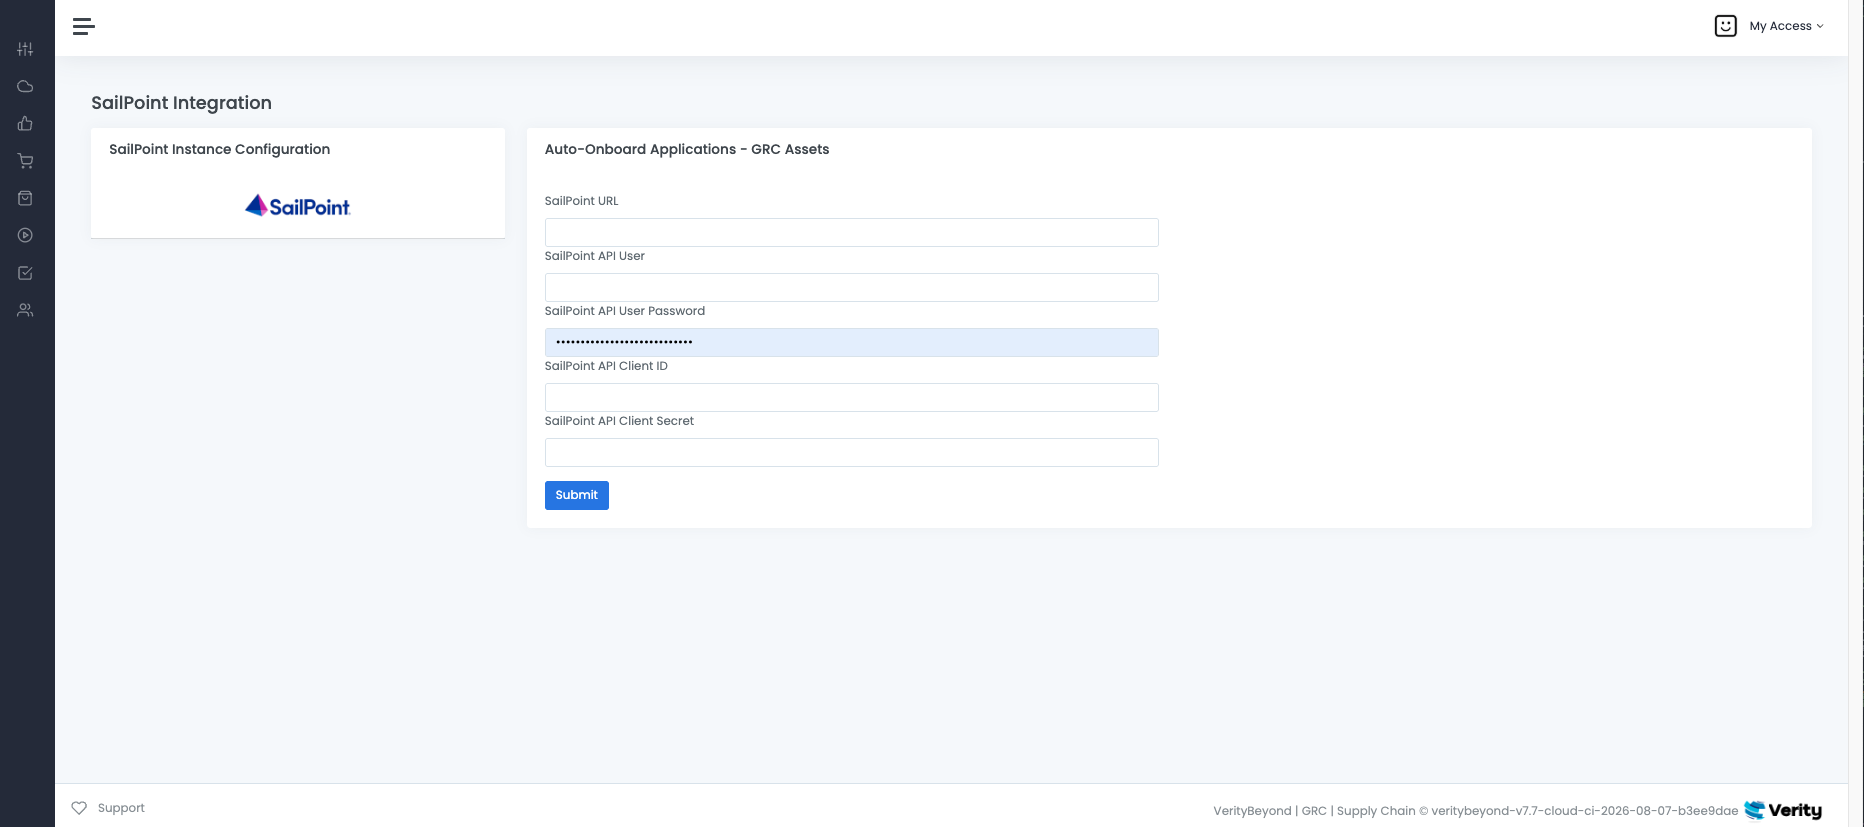Open the cloud icon in sidebar
The width and height of the screenshot is (1864, 827).
[x=25, y=86]
